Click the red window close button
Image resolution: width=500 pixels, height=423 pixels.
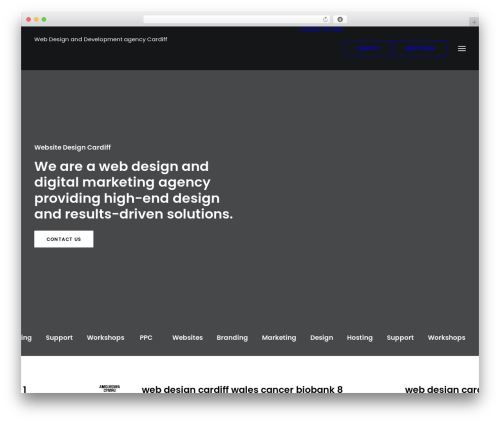(29, 19)
